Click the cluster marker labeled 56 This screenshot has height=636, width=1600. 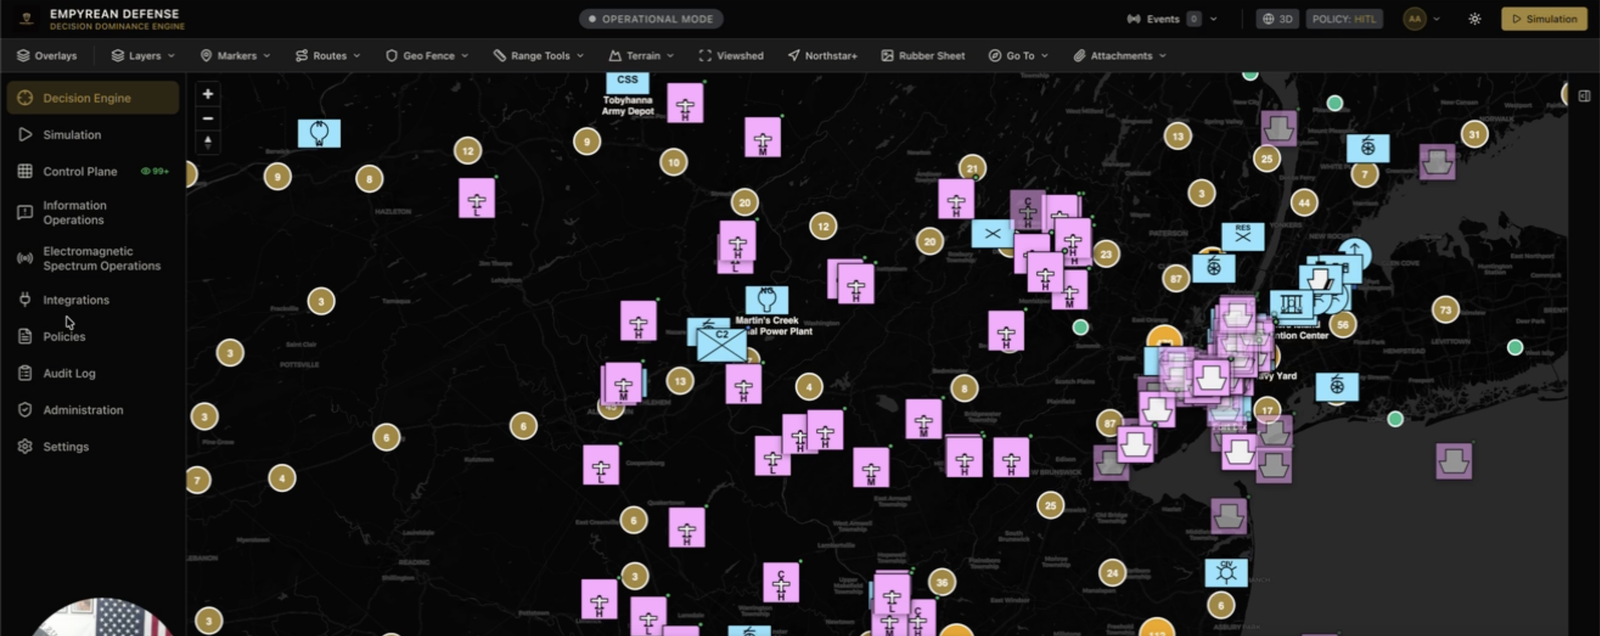(x=1343, y=324)
